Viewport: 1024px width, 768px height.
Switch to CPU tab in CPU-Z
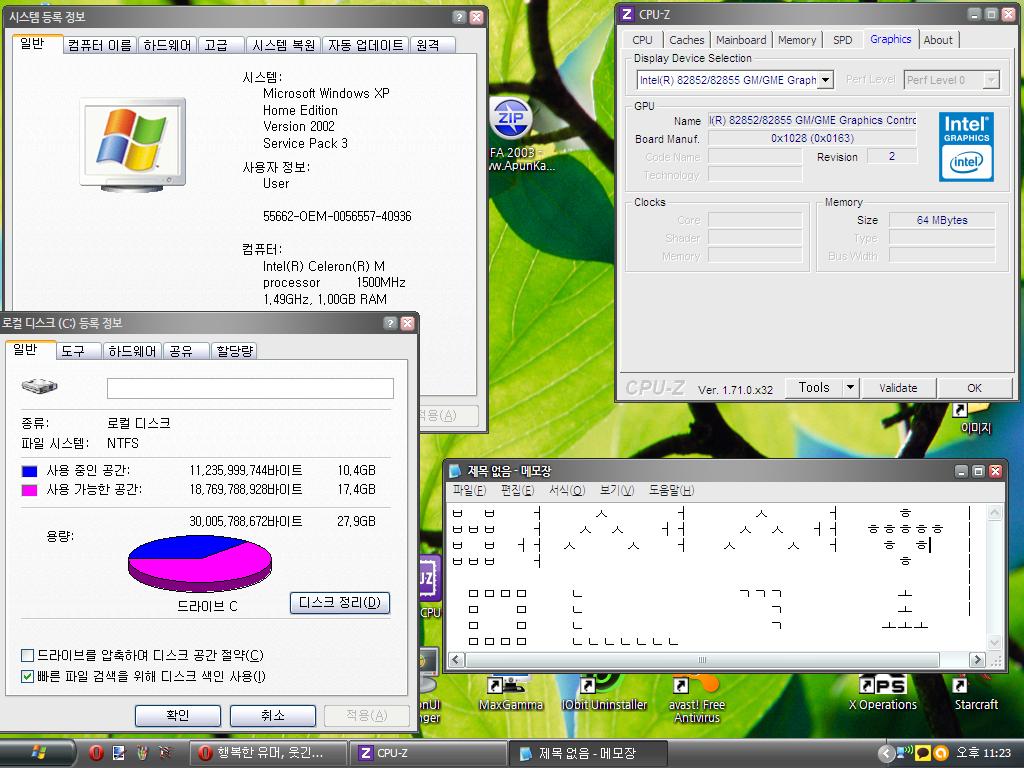(642, 40)
